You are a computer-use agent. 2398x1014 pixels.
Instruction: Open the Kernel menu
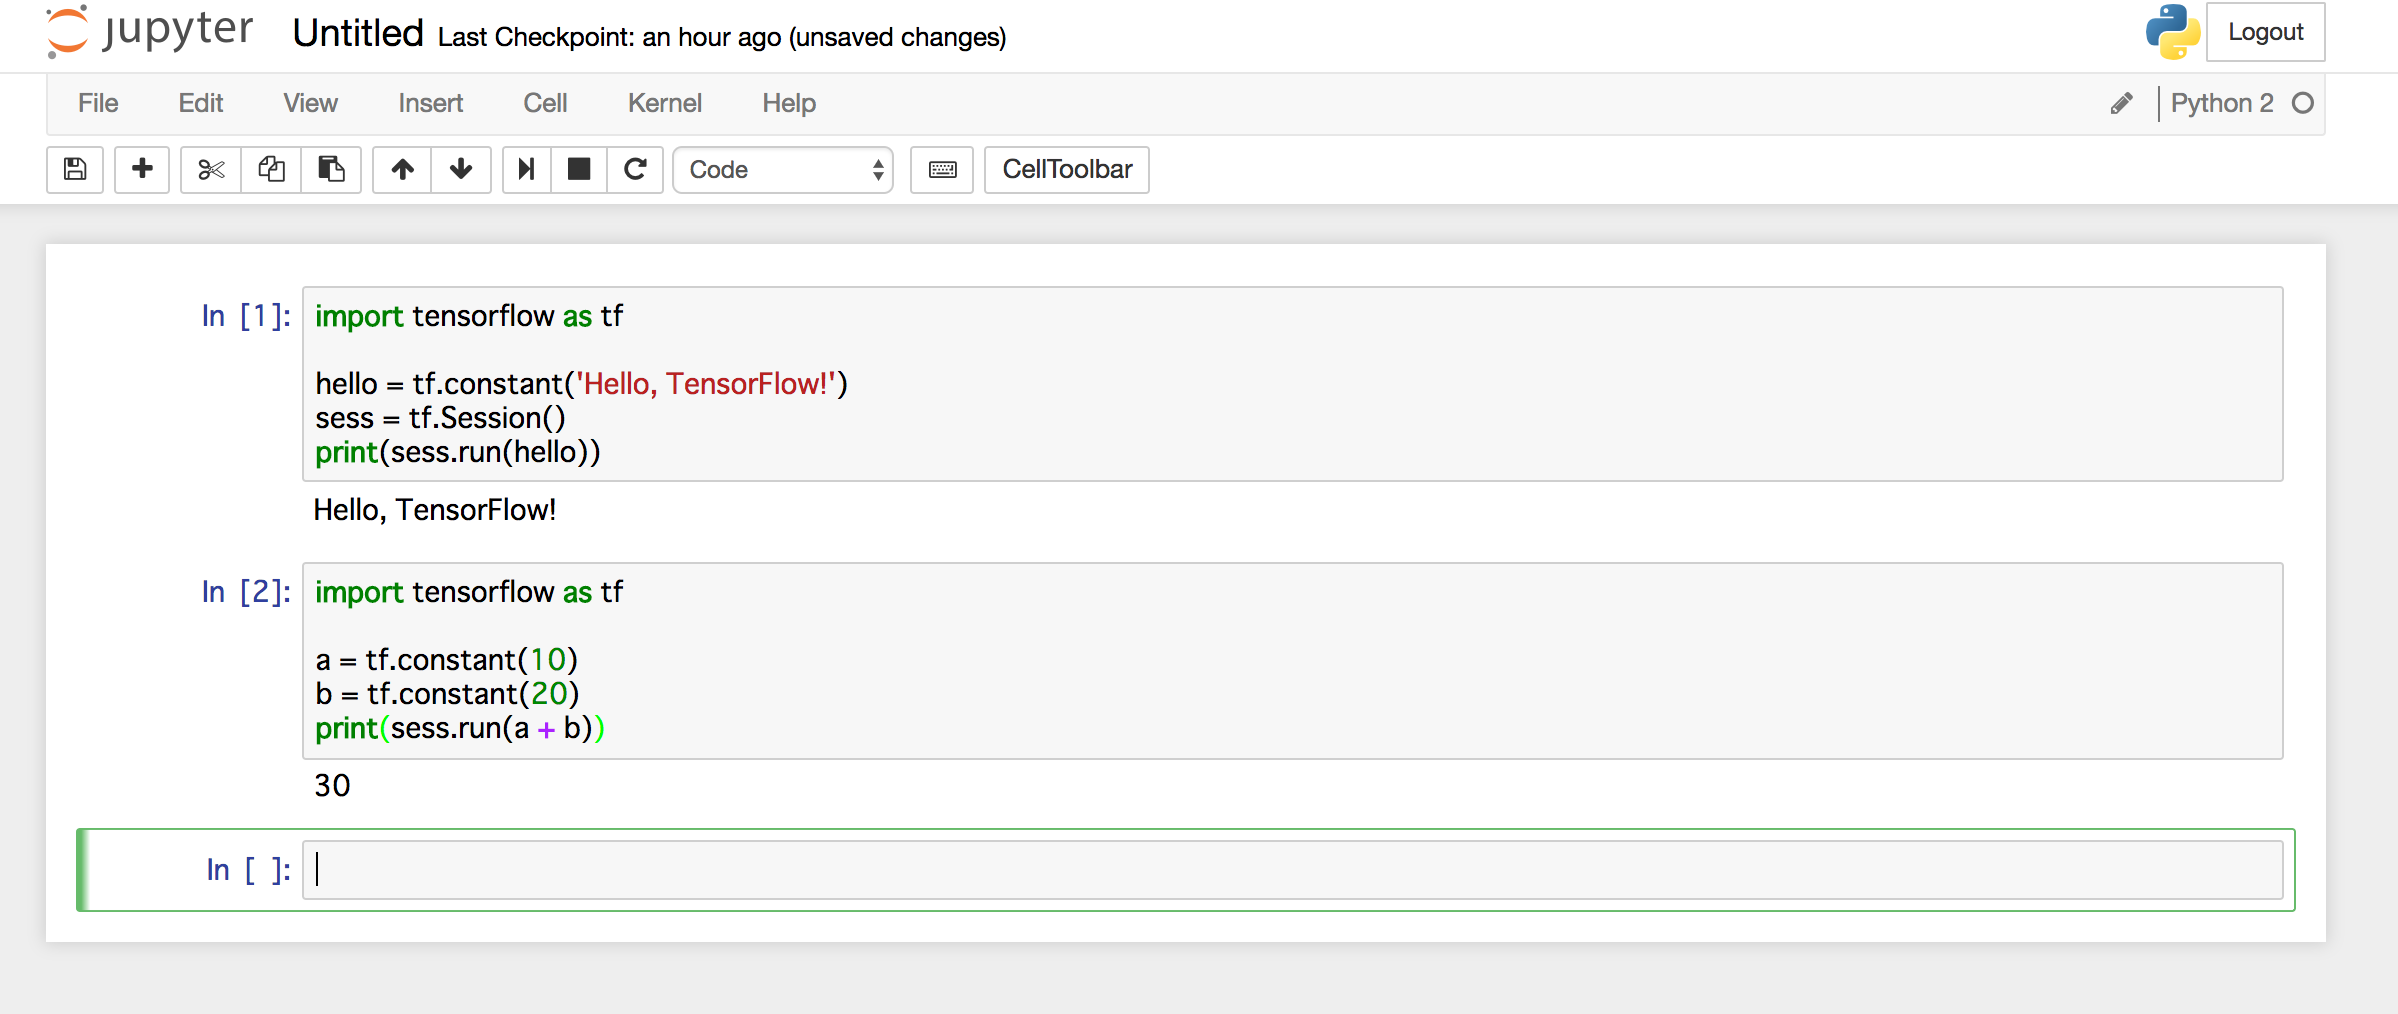click(x=665, y=103)
